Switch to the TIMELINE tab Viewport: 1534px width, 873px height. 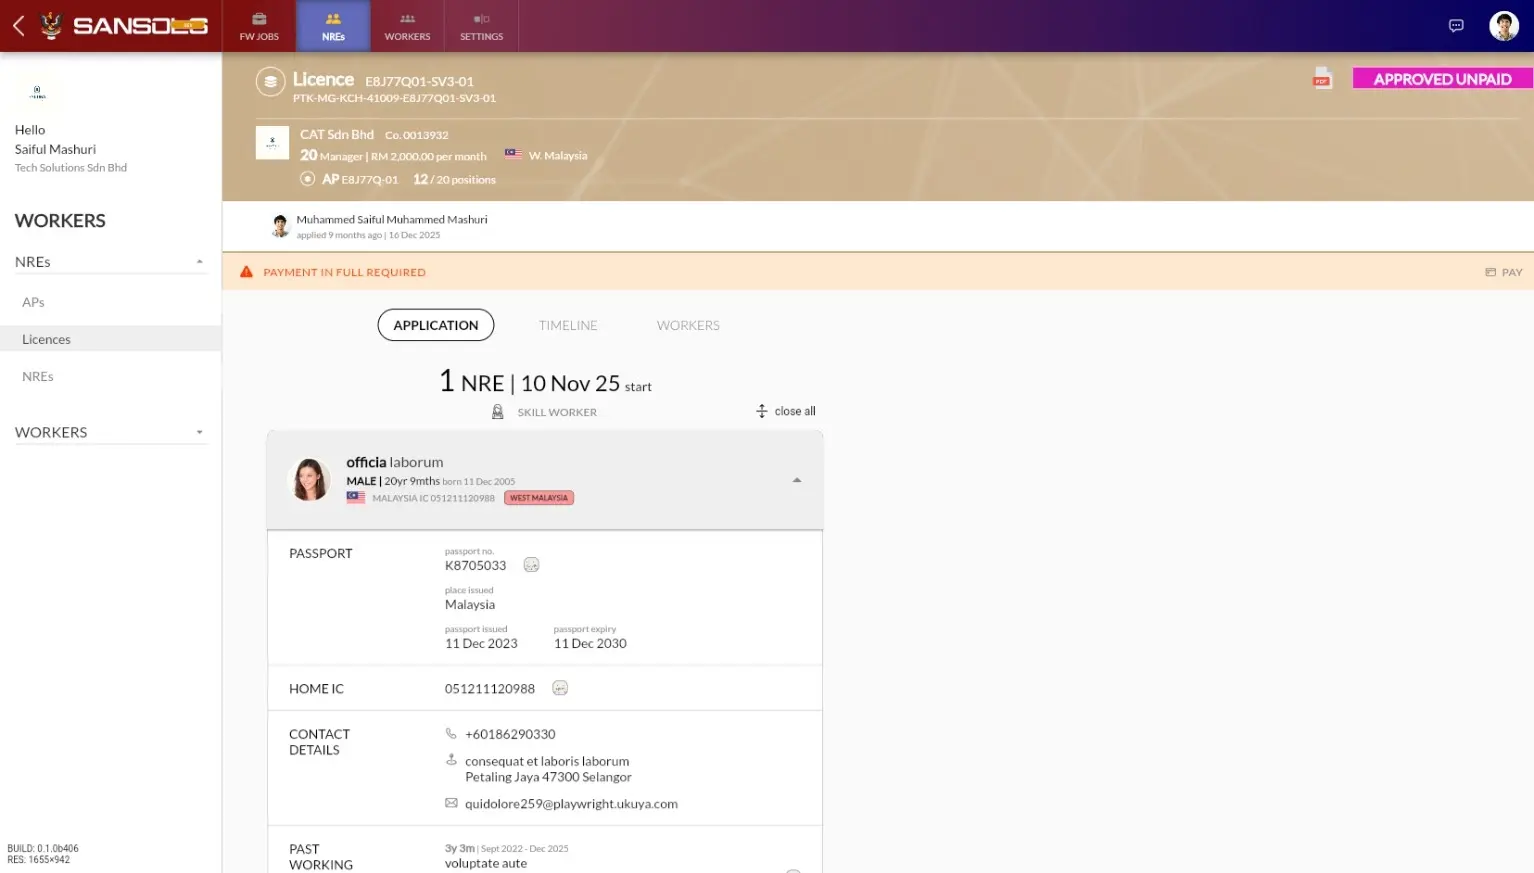[x=568, y=325]
